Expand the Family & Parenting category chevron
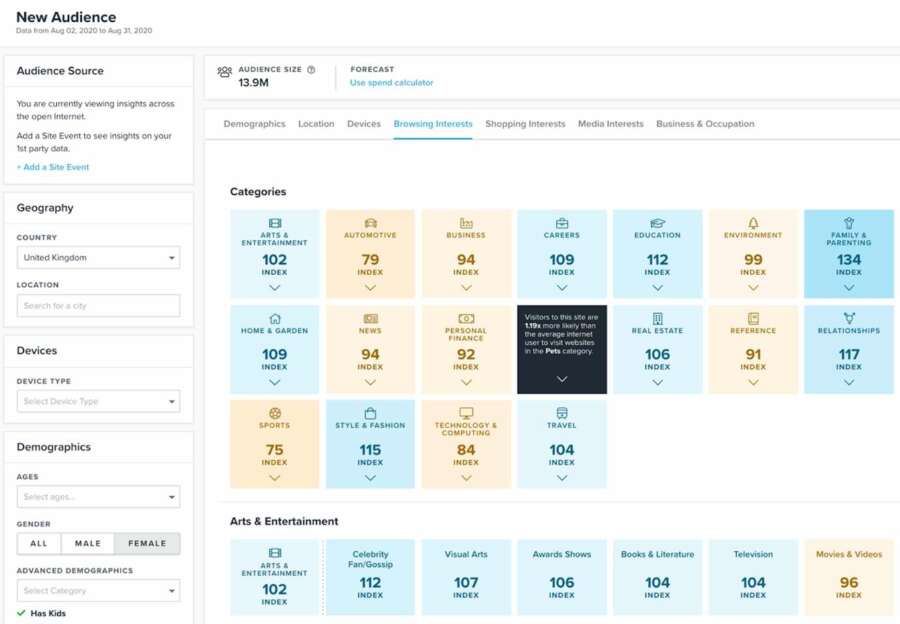This screenshot has width=900, height=624. (x=848, y=288)
